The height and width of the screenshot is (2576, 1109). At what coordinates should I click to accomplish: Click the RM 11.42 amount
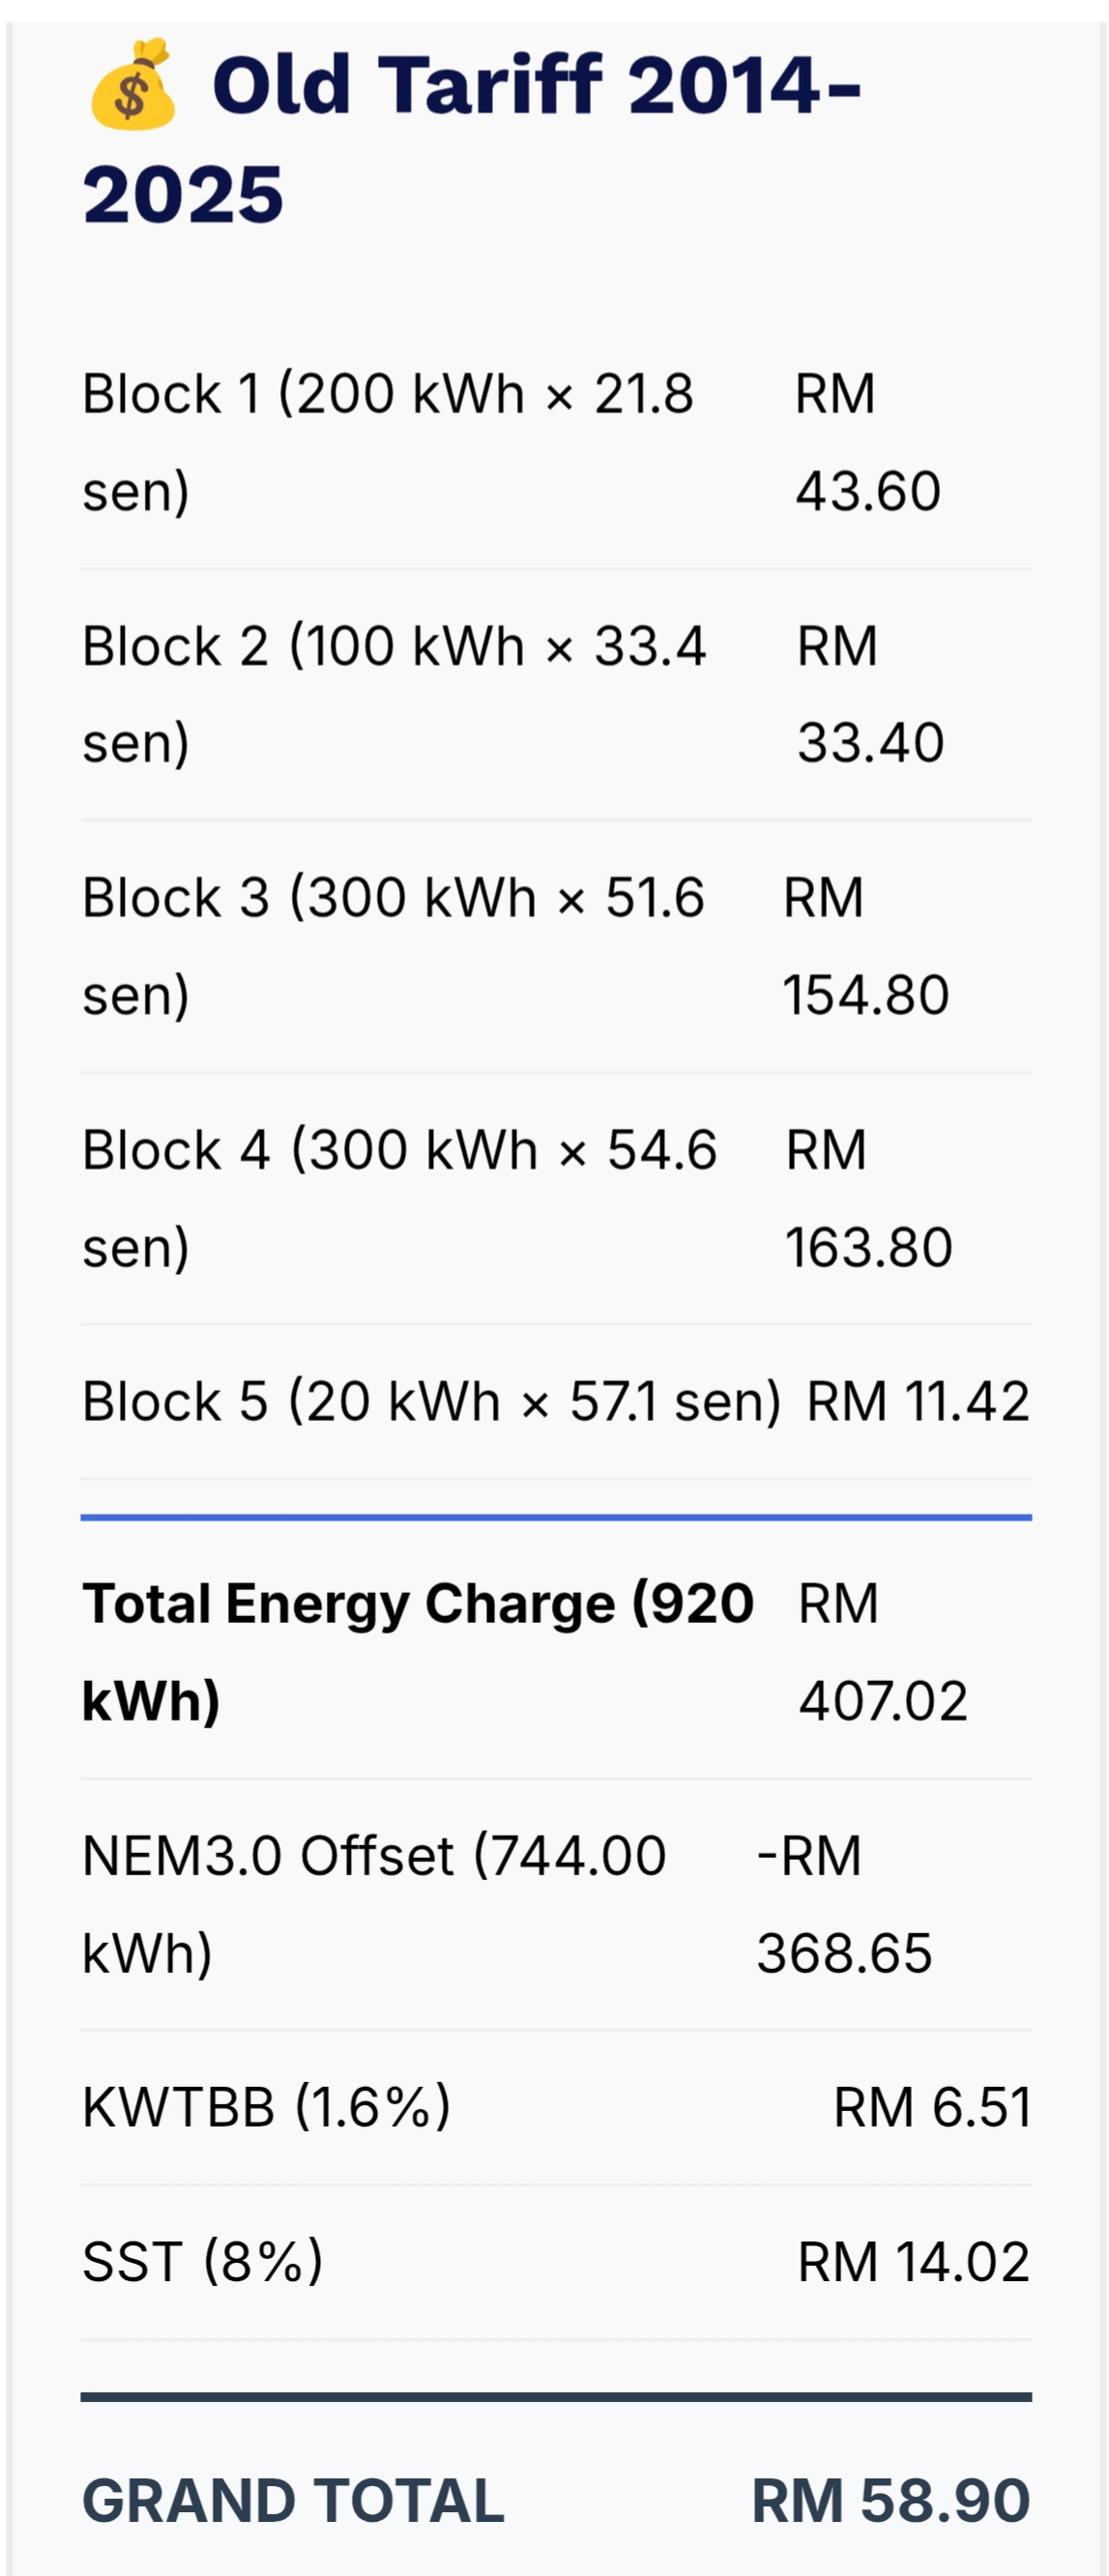[918, 1401]
